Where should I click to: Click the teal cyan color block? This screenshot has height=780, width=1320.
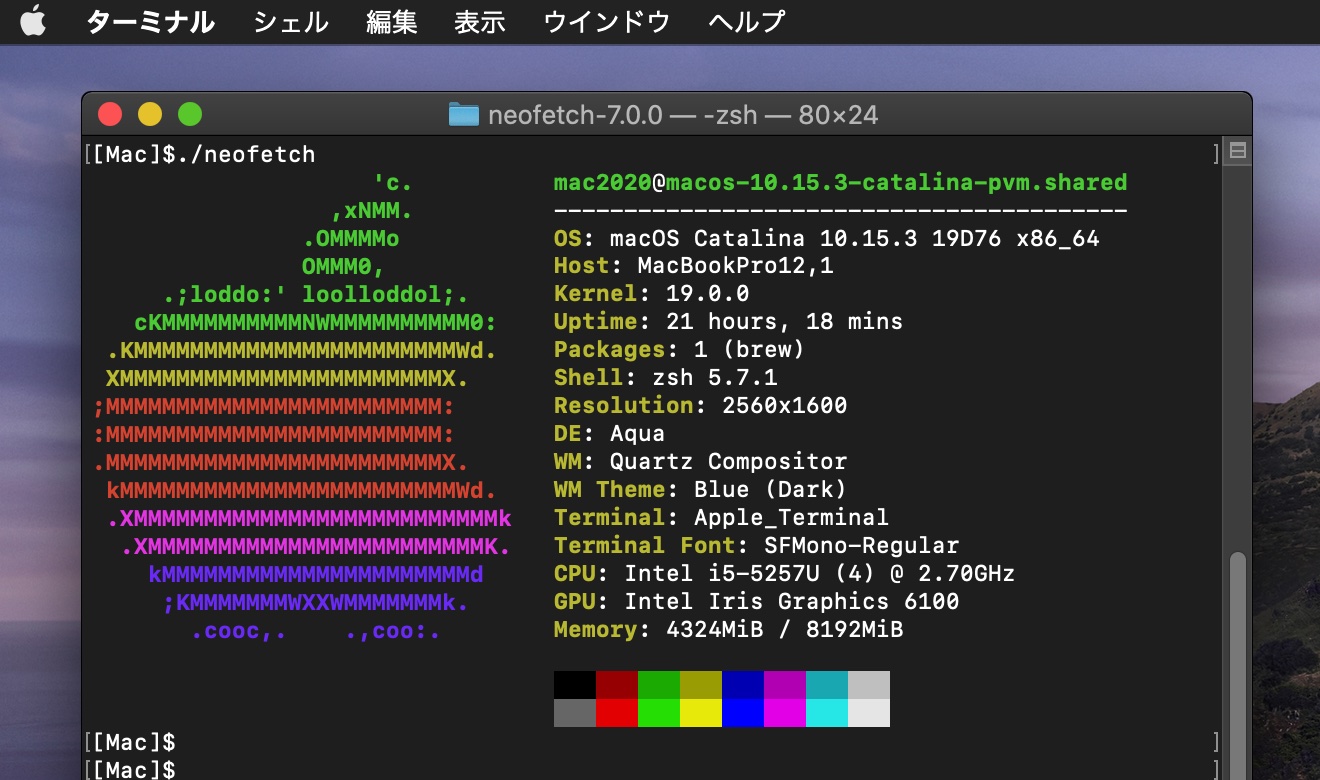coord(827,685)
